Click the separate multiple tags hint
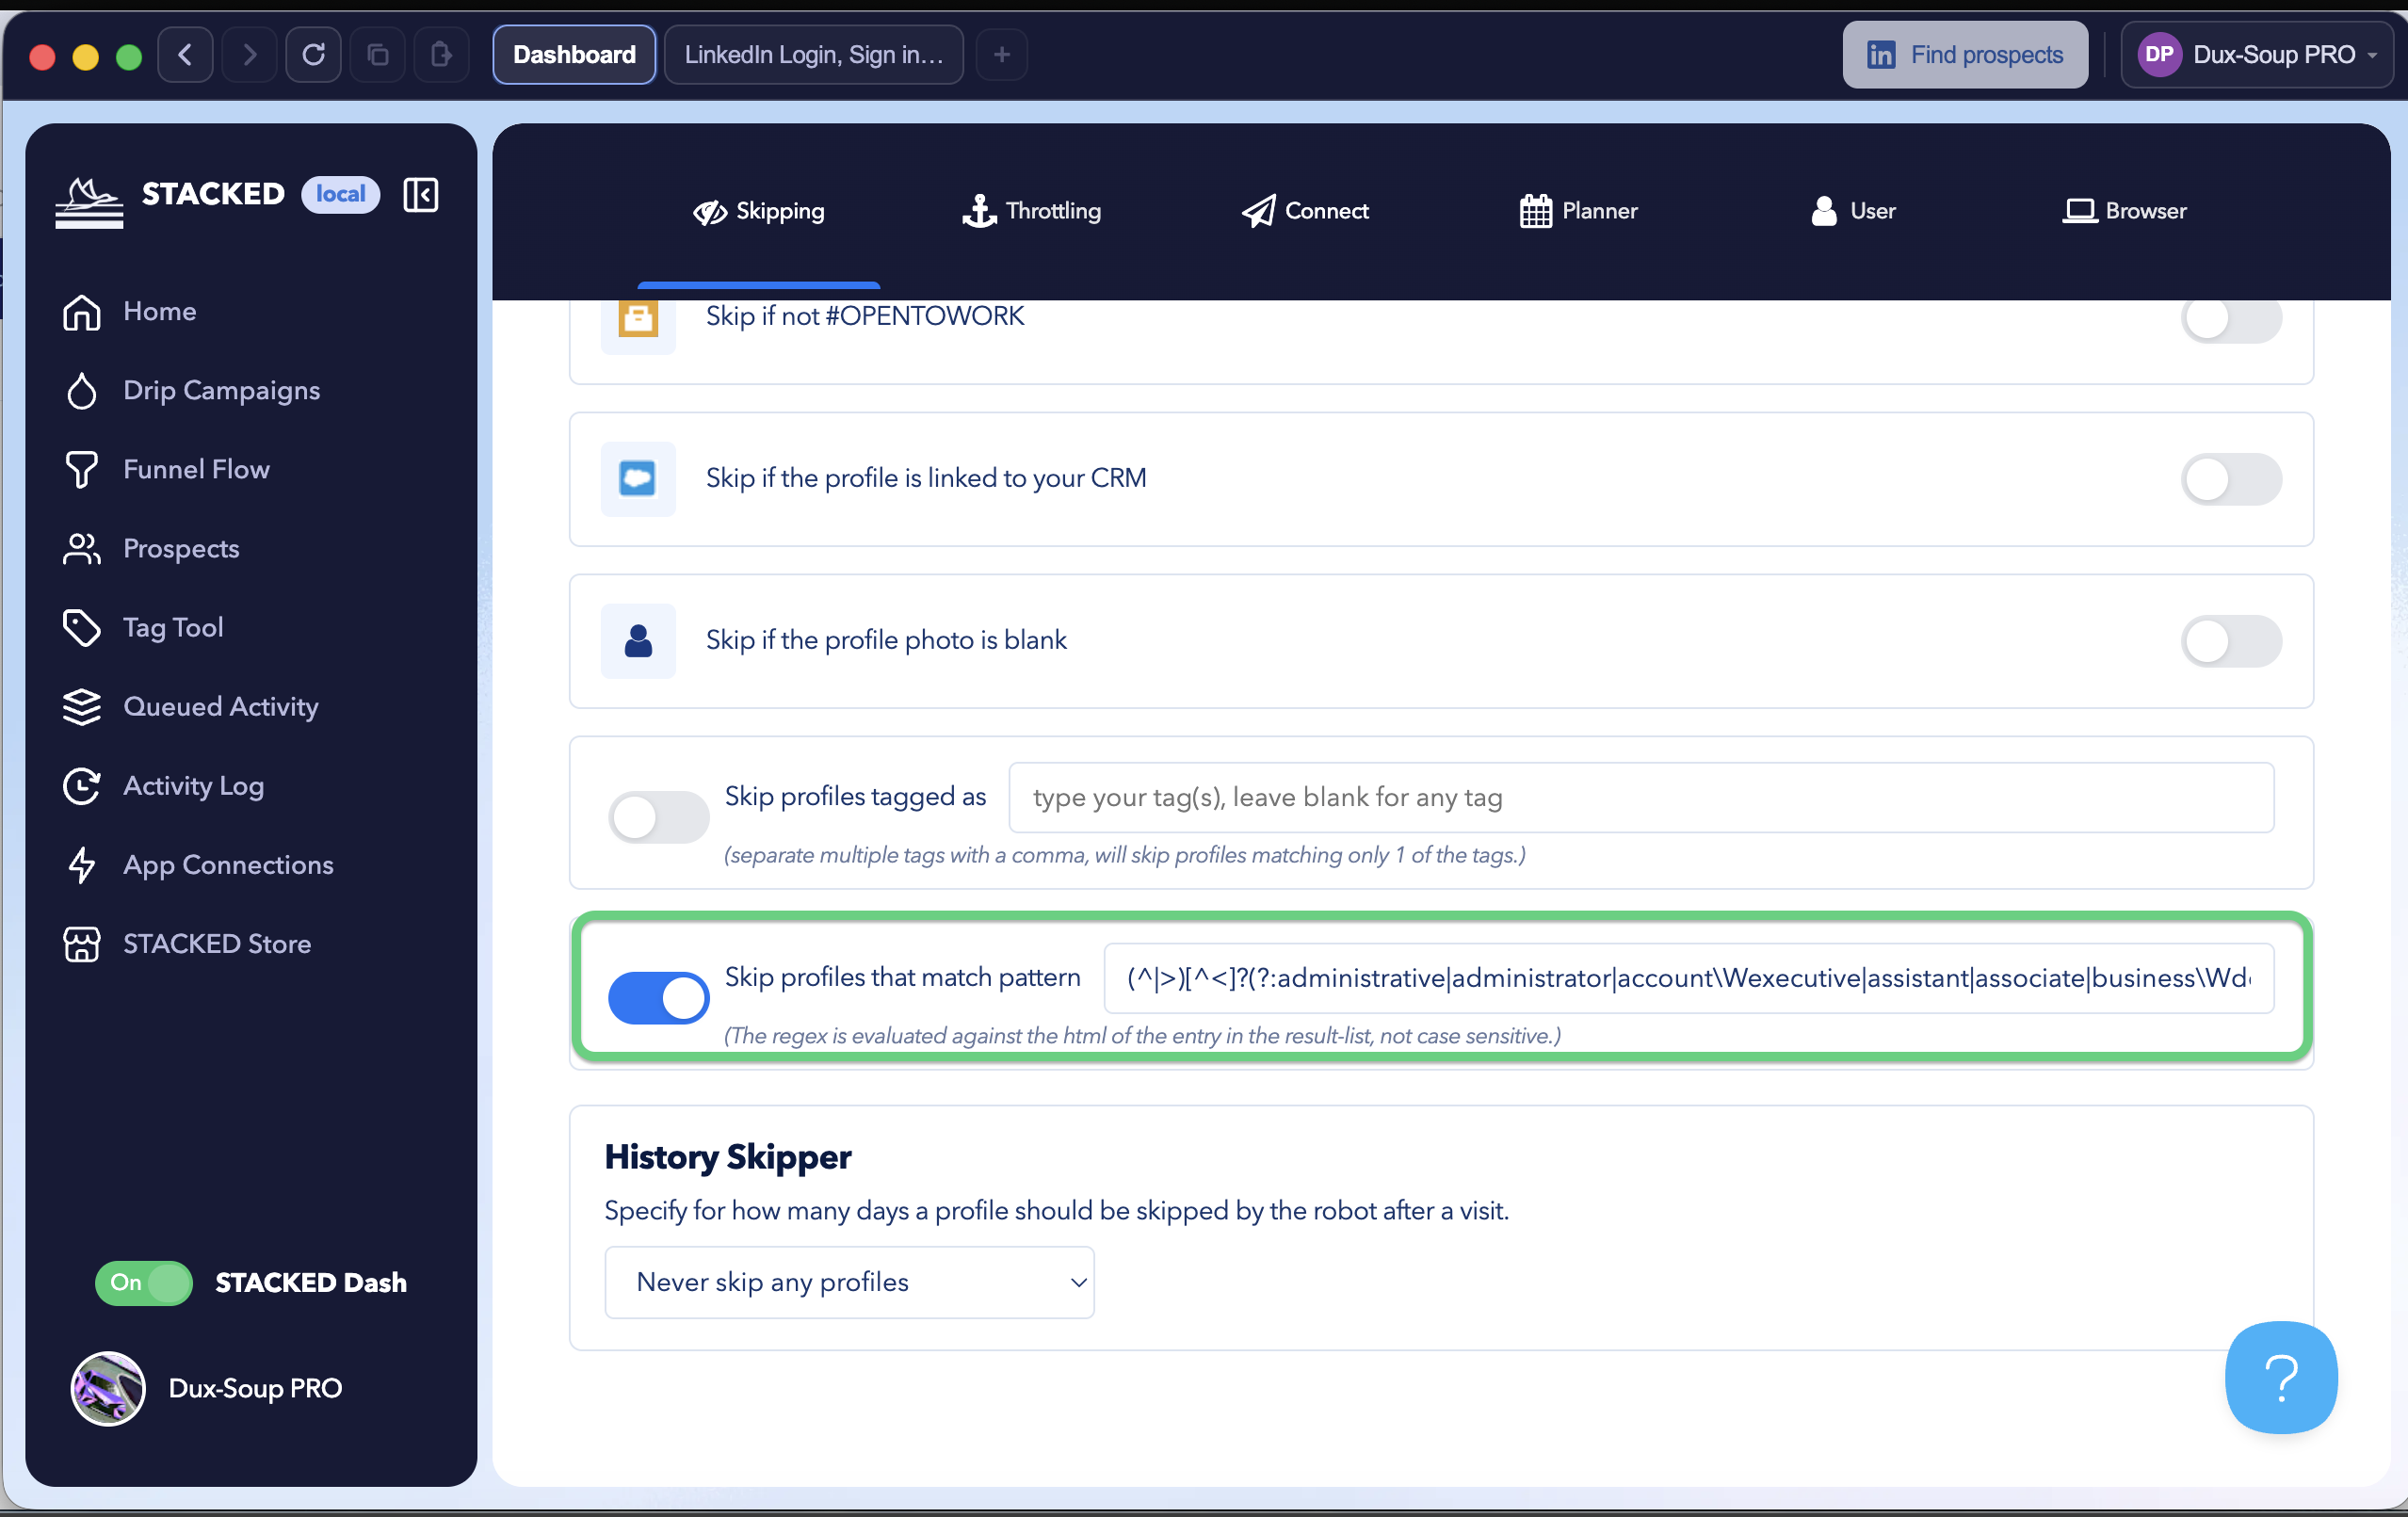2408x1517 pixels. click(x=1125, y=855)
